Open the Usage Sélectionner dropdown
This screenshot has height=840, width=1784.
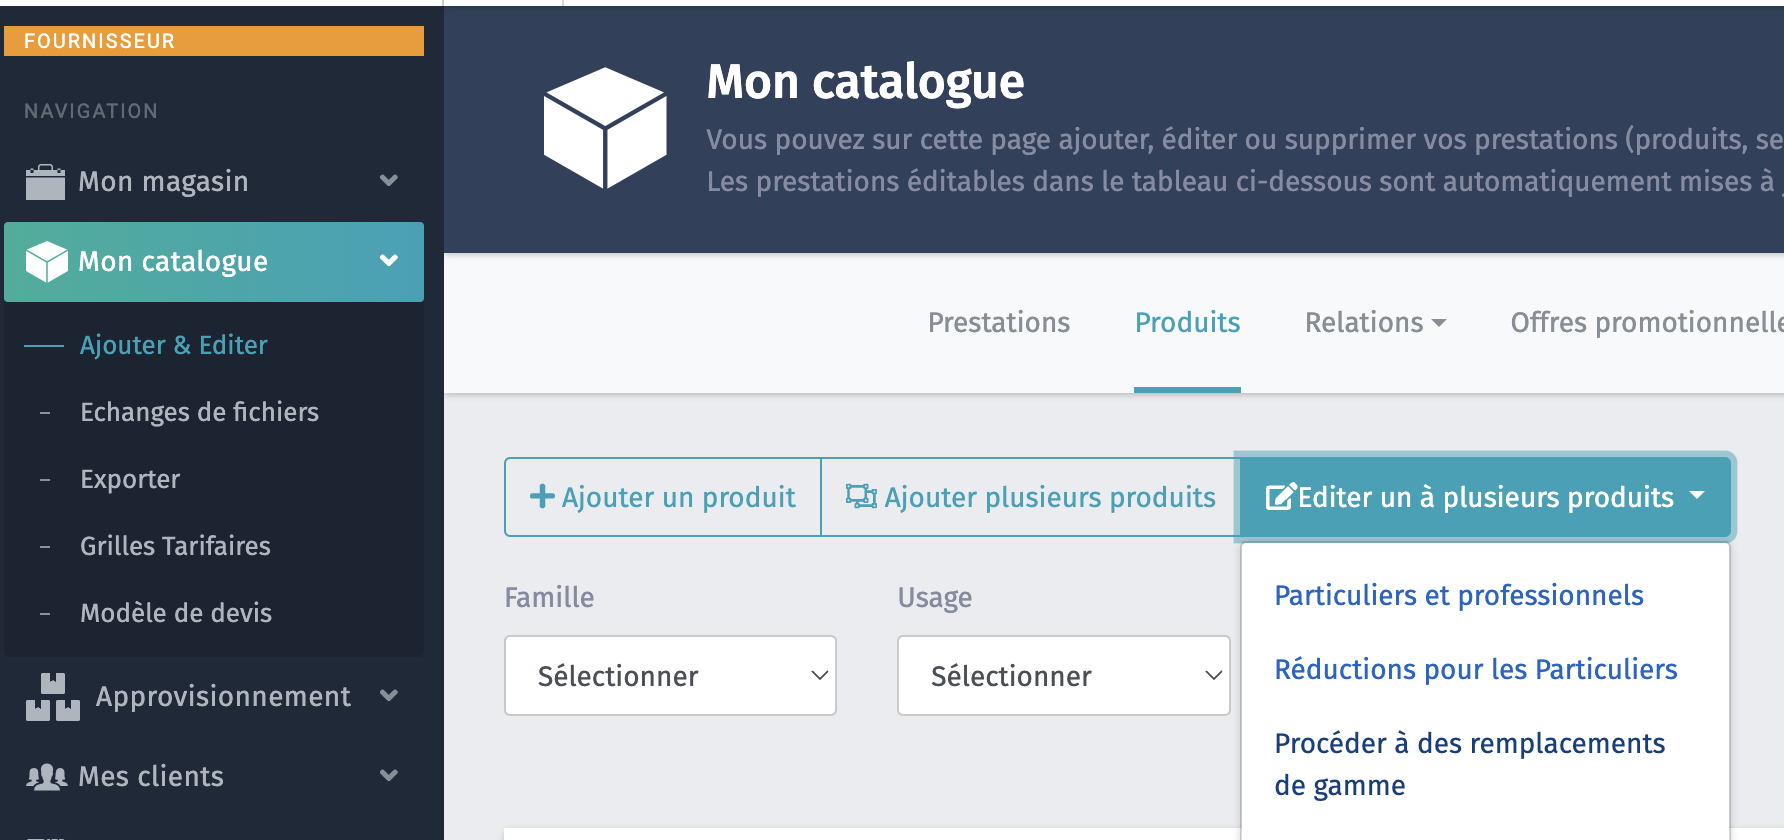1063,676
